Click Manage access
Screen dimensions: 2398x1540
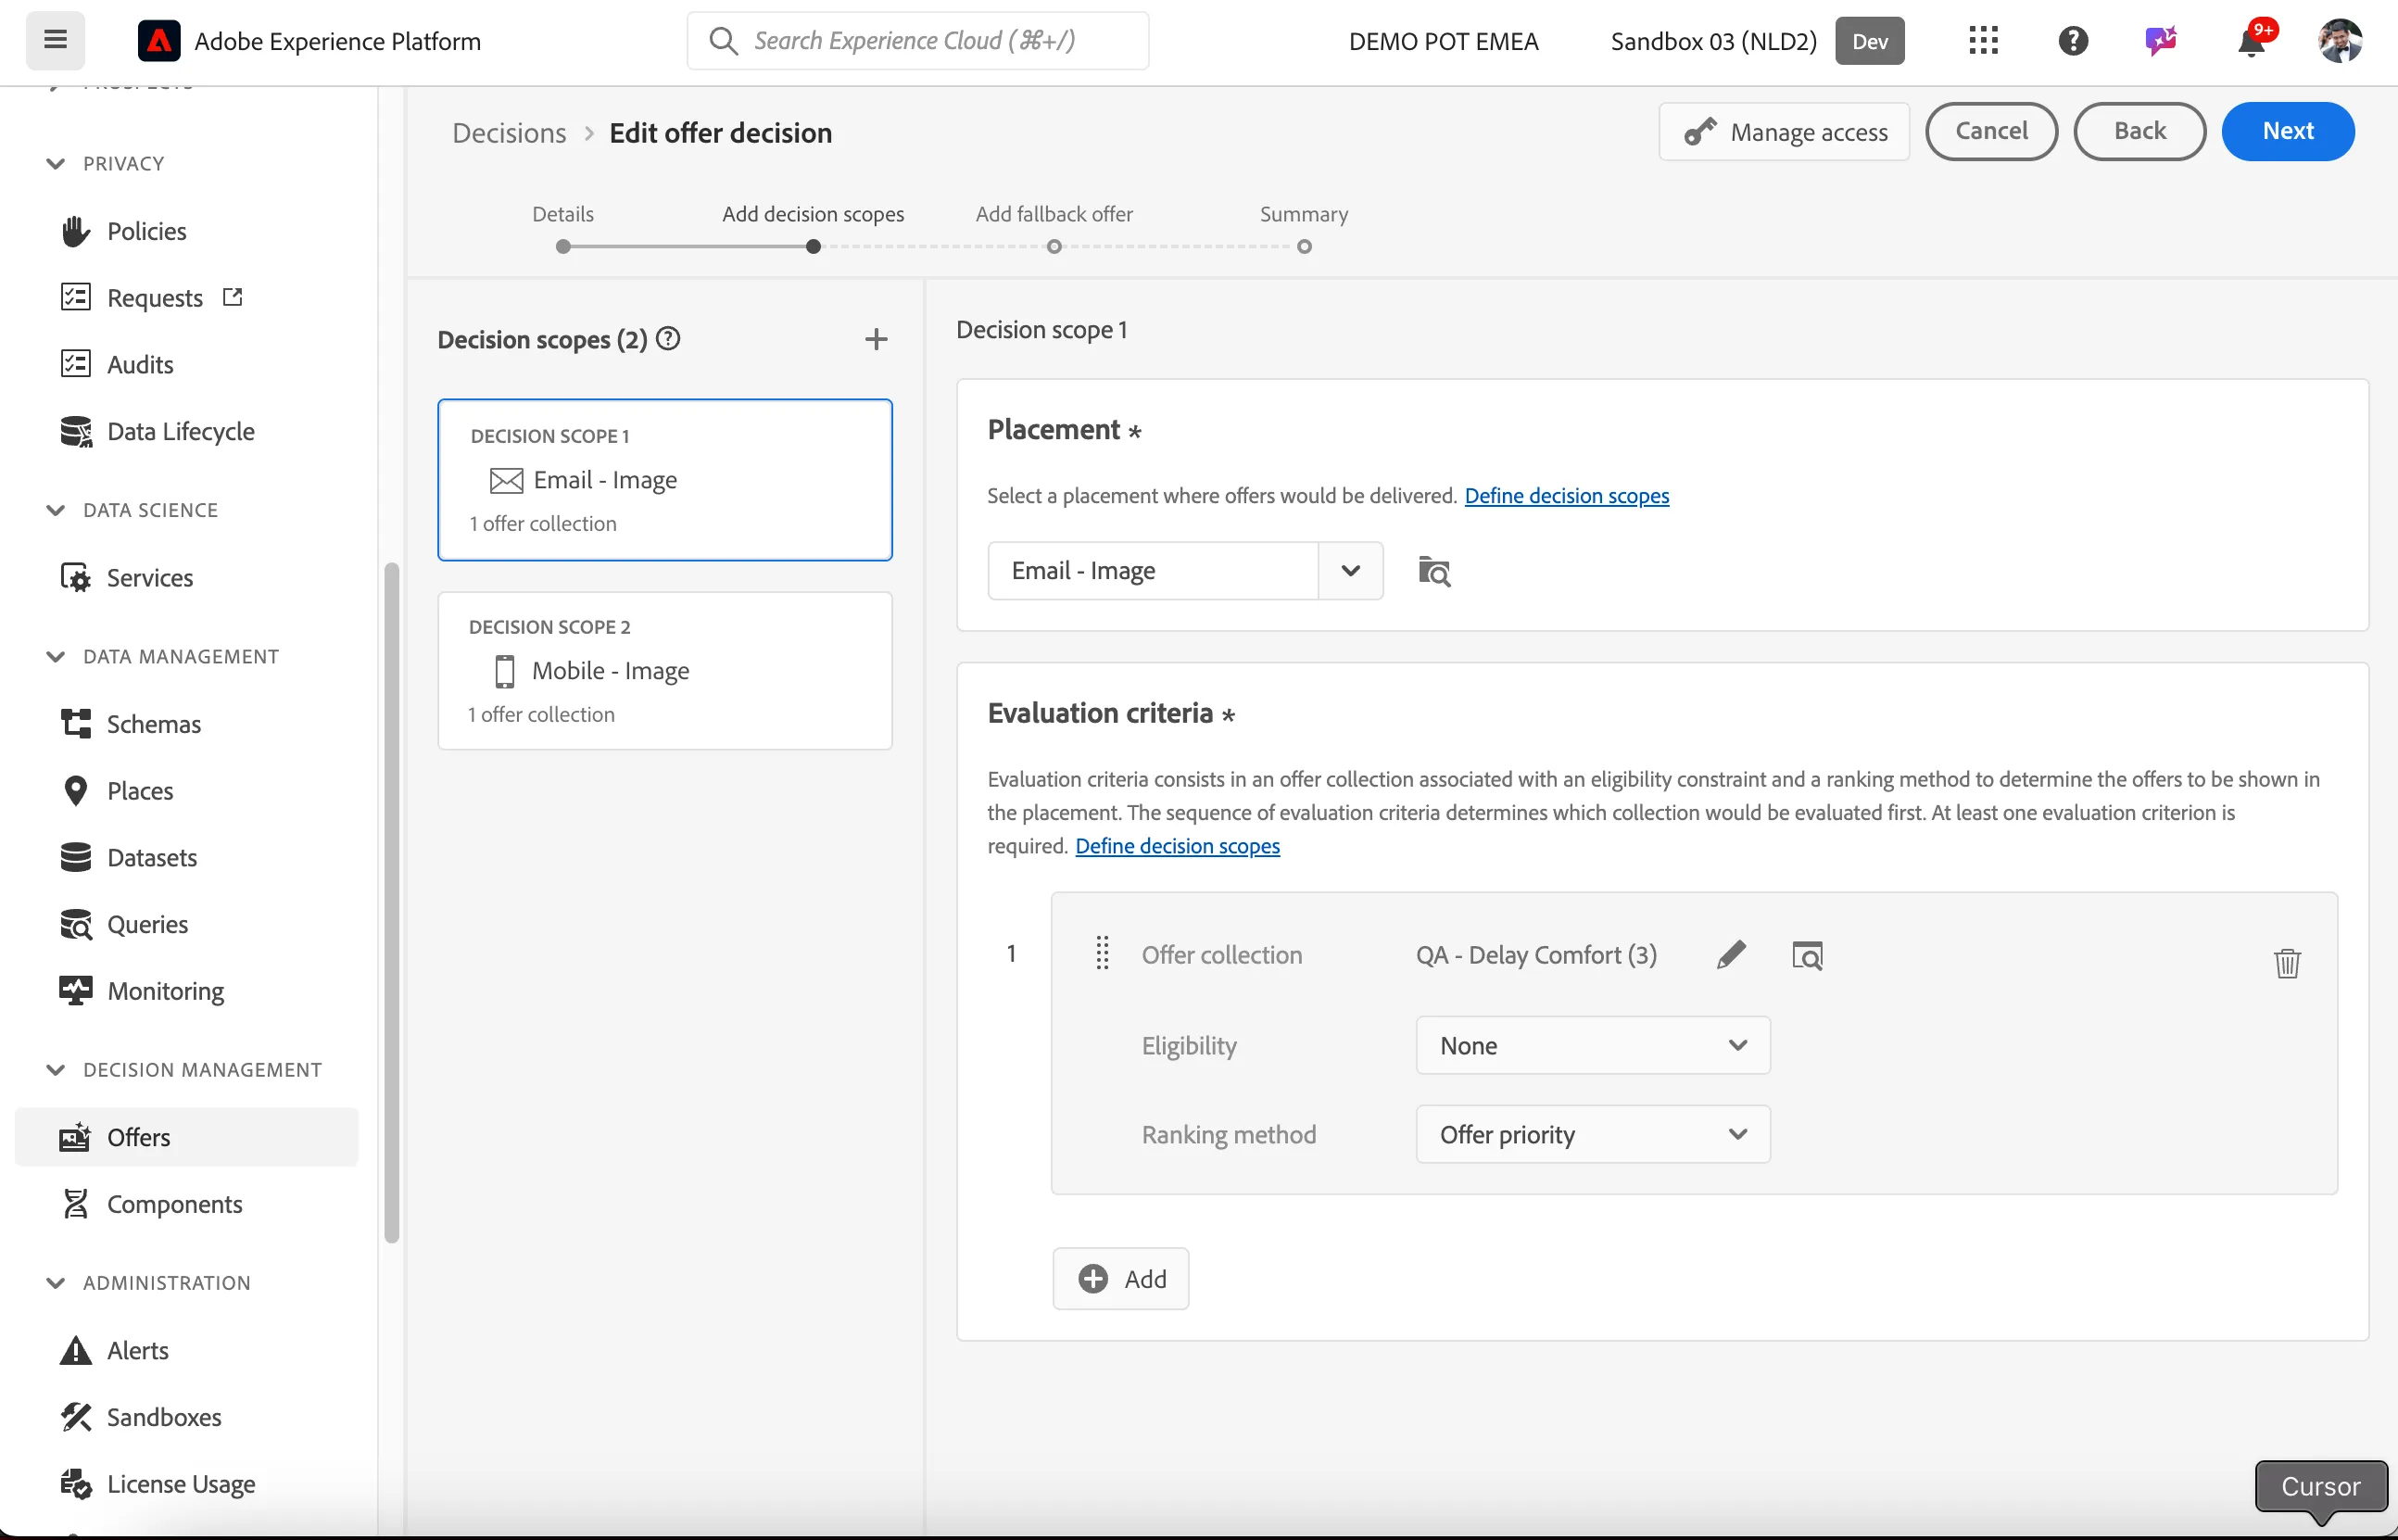click(x=1784, y=131)
